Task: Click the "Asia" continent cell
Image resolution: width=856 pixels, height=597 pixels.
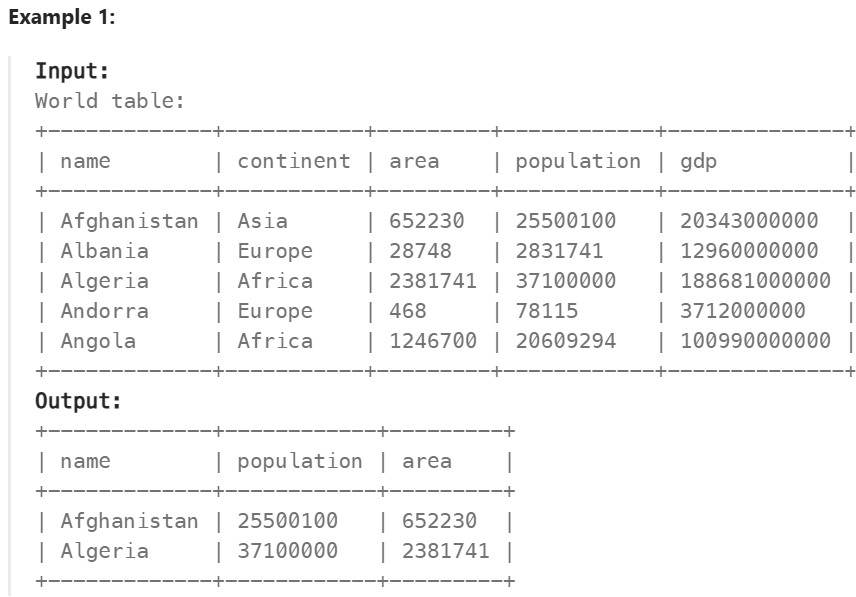Action: point(262,221)
